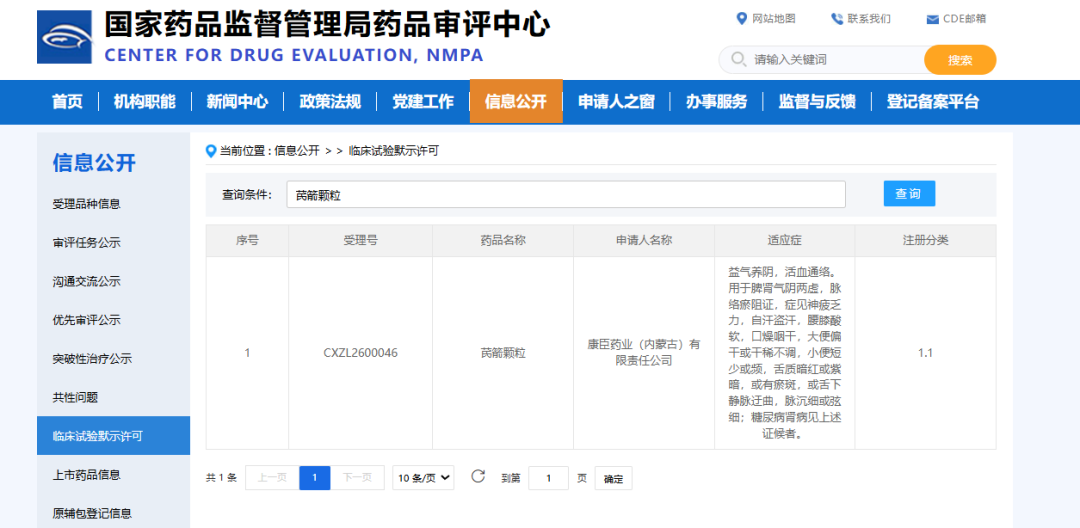The height and width of the screenshot is (528, 1080).
Task: Click the refresh icon in pagination bar
Action: point(478,476)
